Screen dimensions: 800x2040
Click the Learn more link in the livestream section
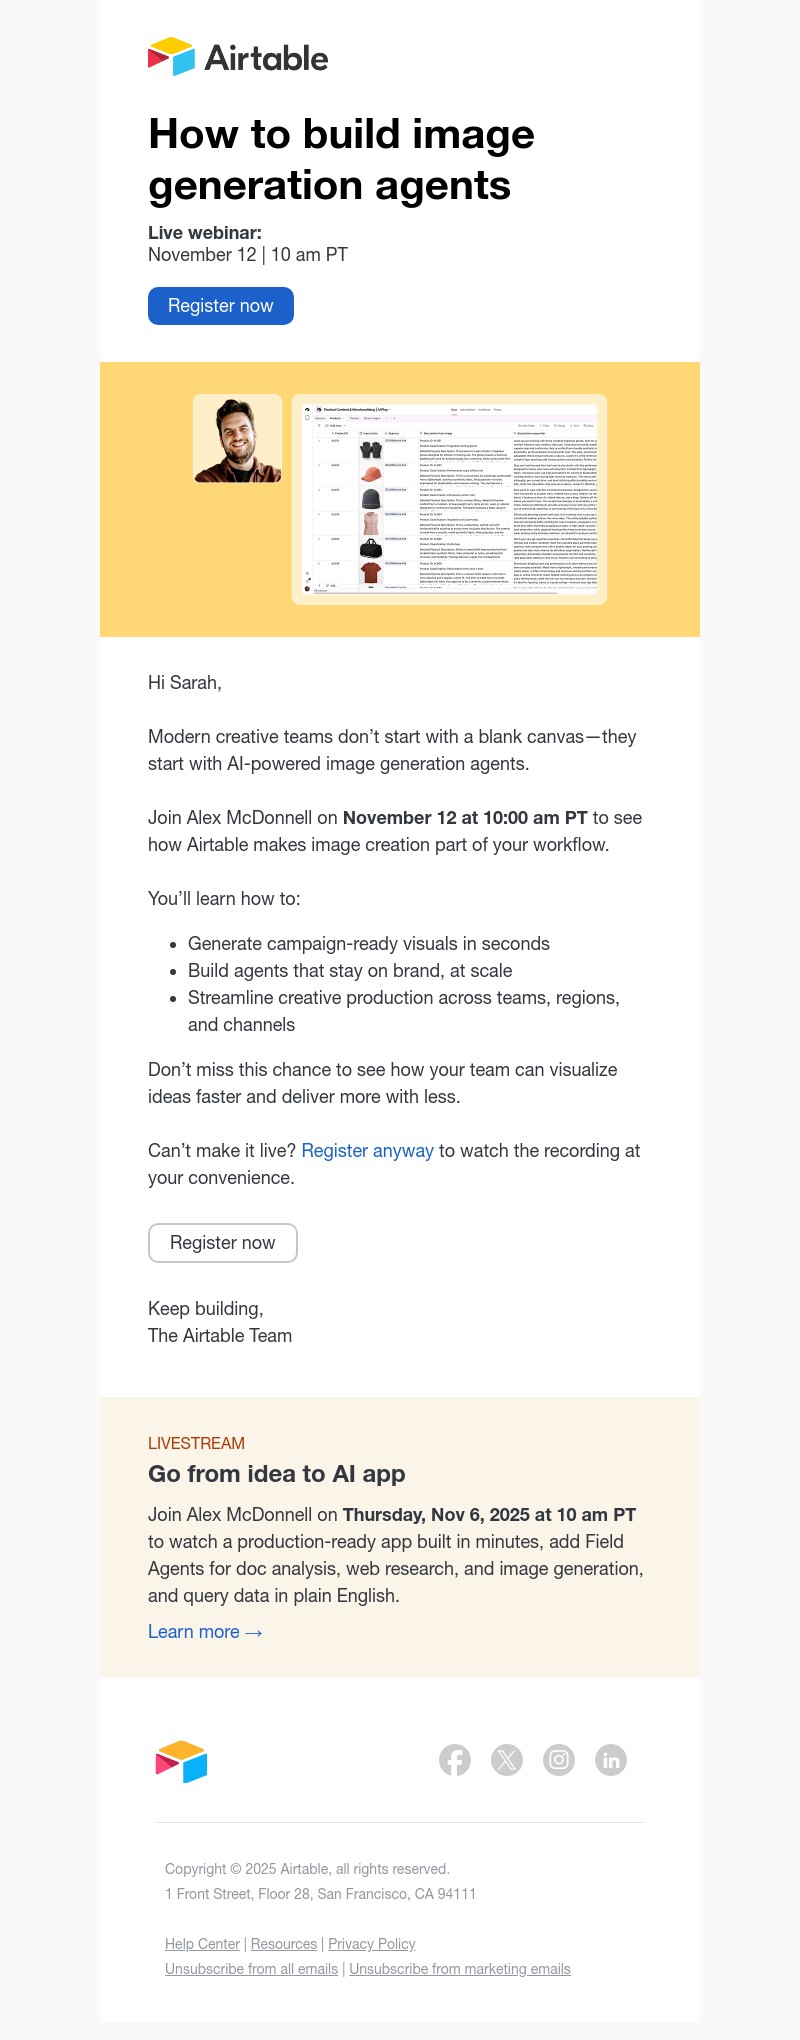195,1631
